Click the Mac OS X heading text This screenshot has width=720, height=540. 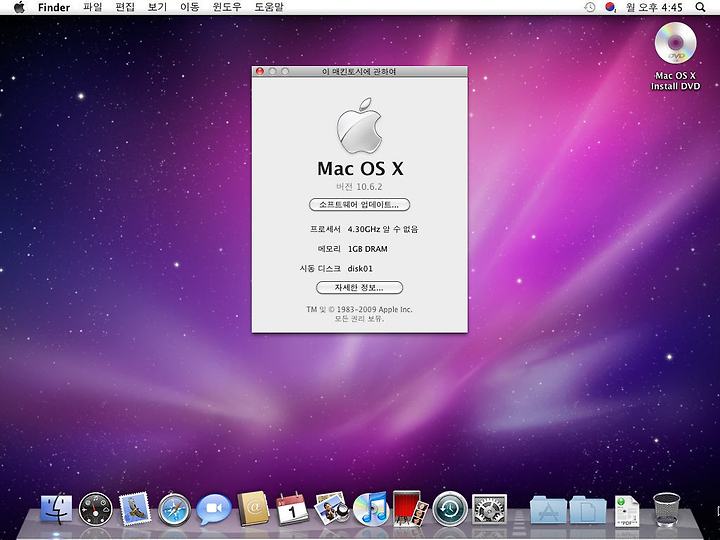360,169
